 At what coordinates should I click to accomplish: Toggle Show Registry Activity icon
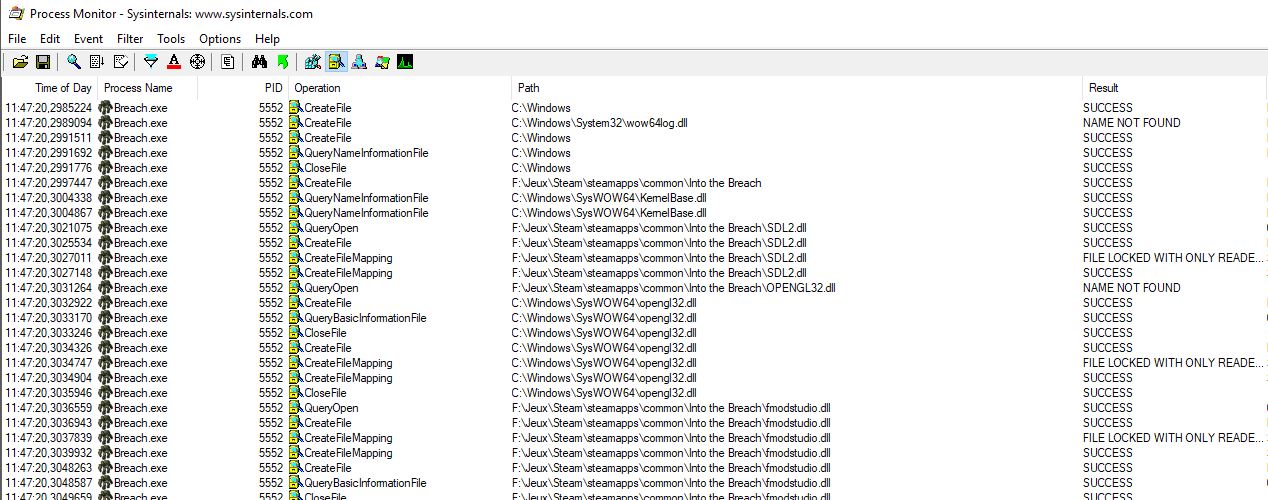(313, 62)
